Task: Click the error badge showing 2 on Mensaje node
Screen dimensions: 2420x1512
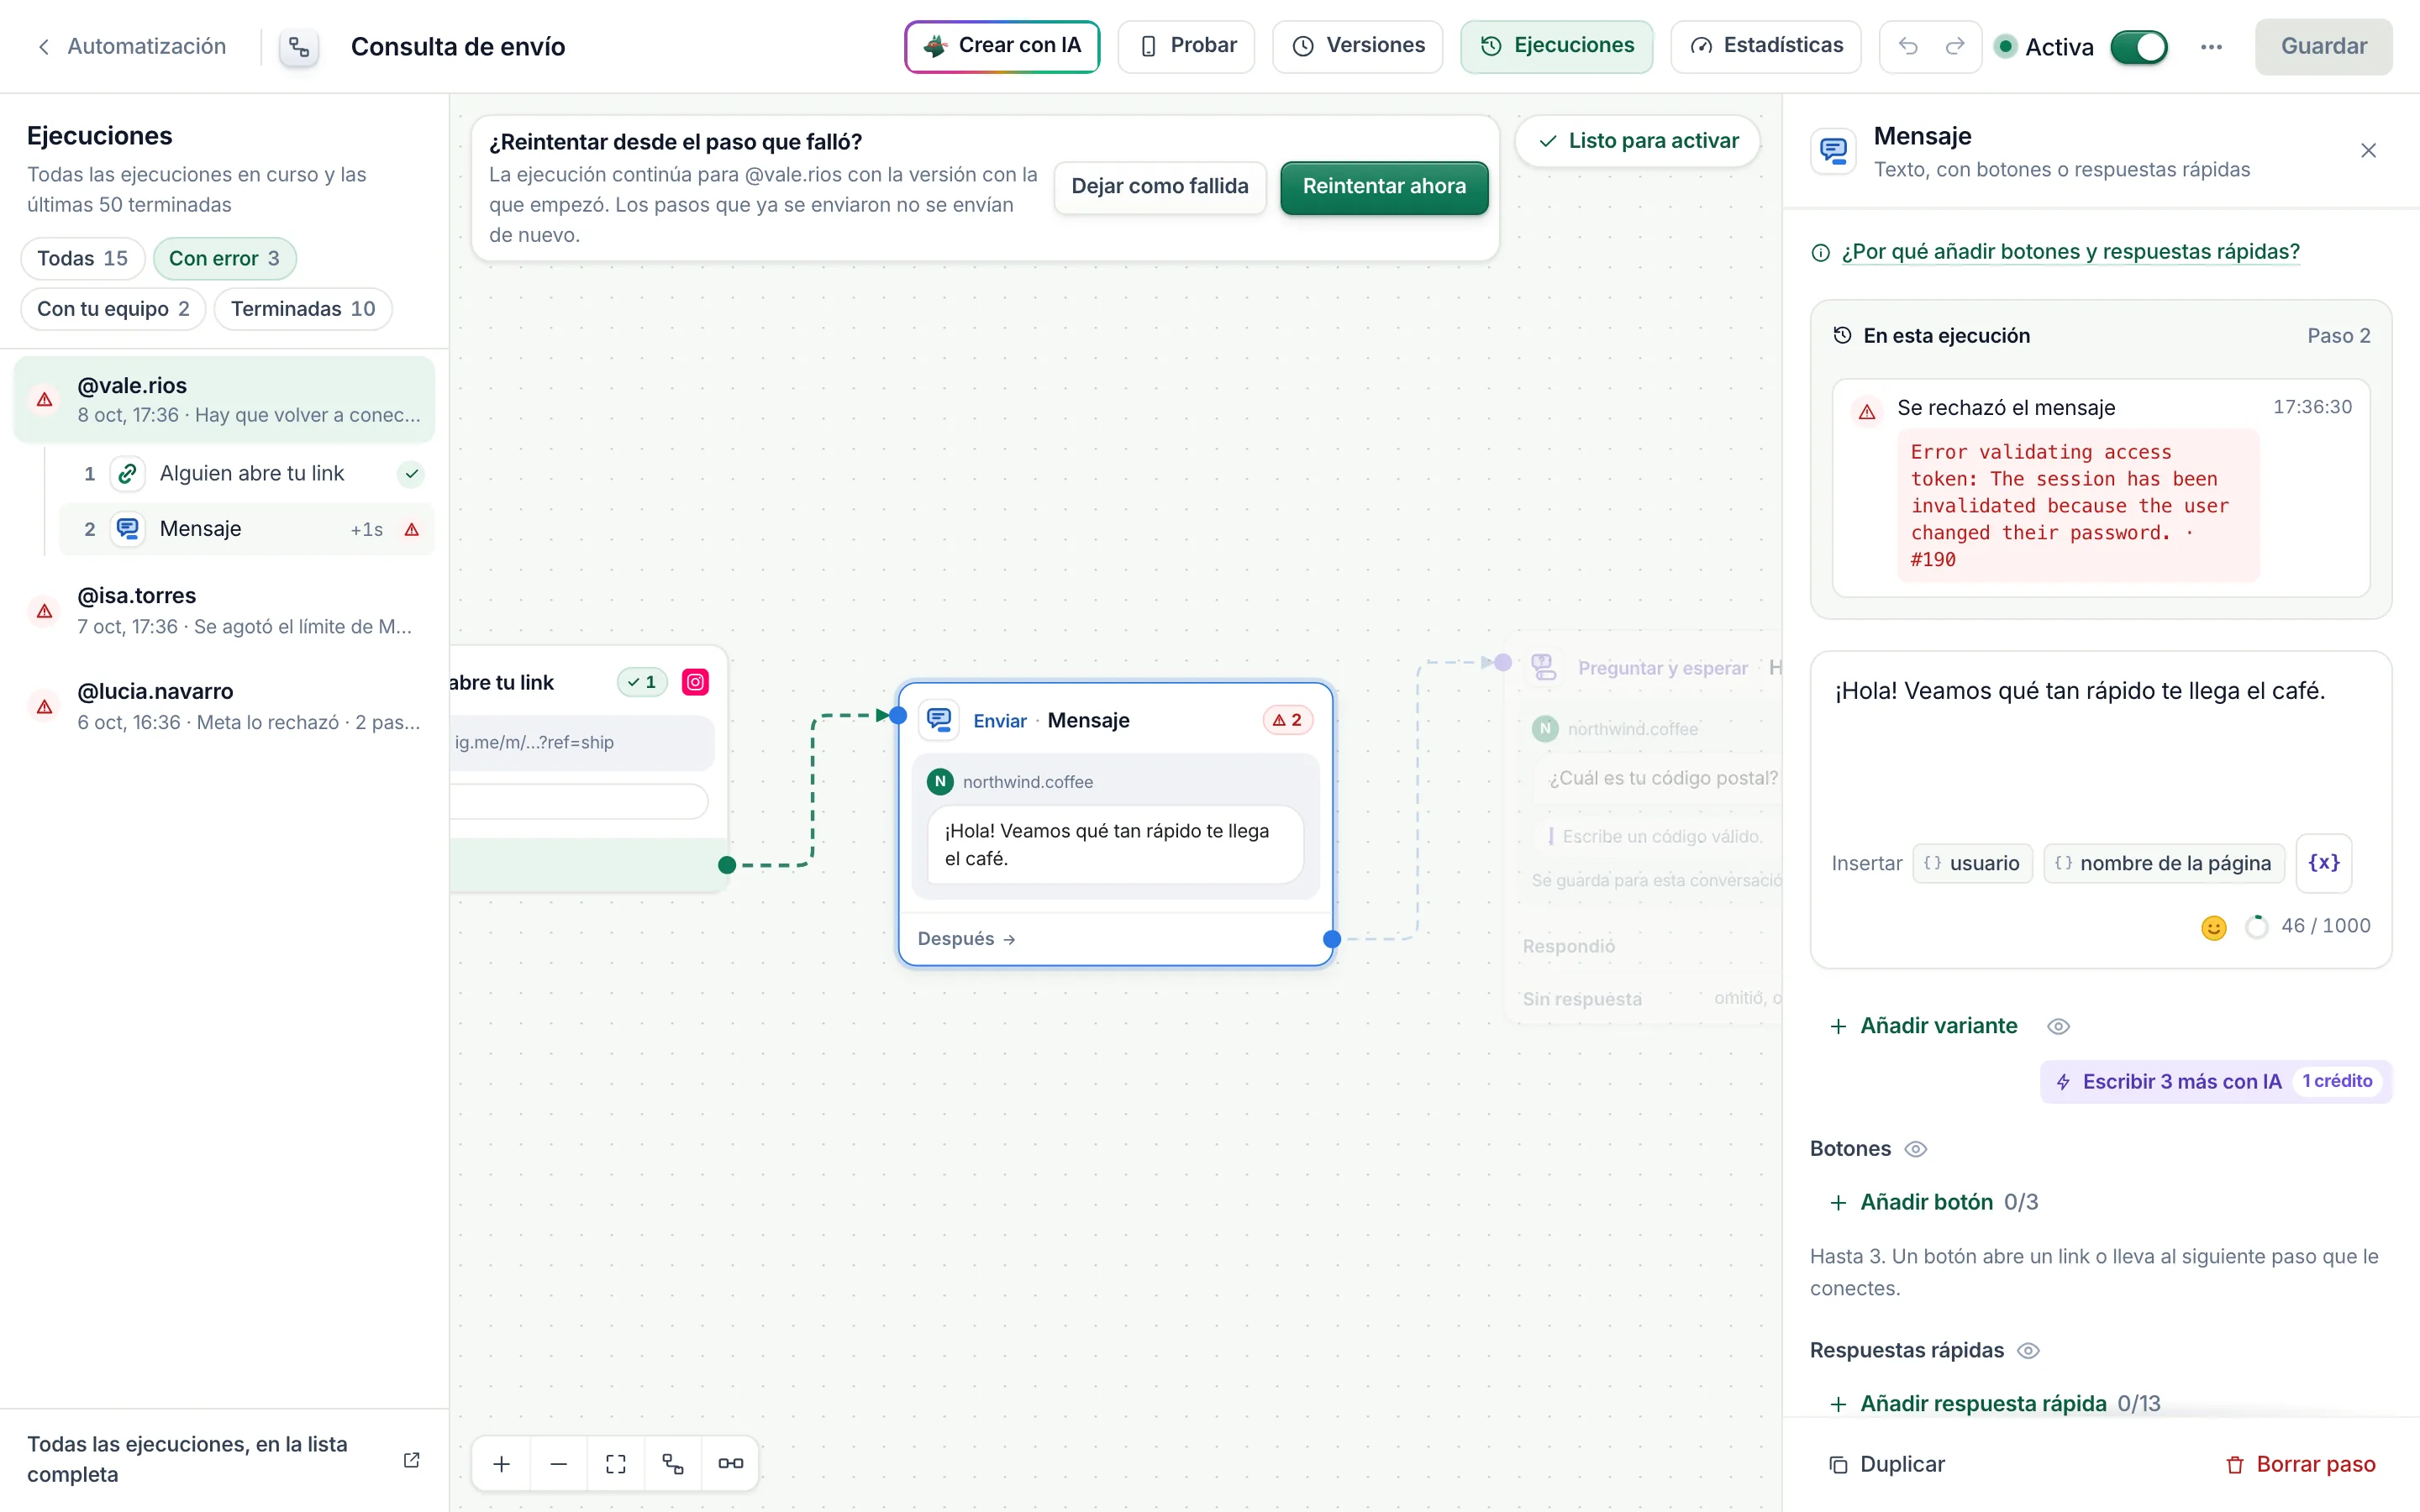Action: coord(1288,720)
